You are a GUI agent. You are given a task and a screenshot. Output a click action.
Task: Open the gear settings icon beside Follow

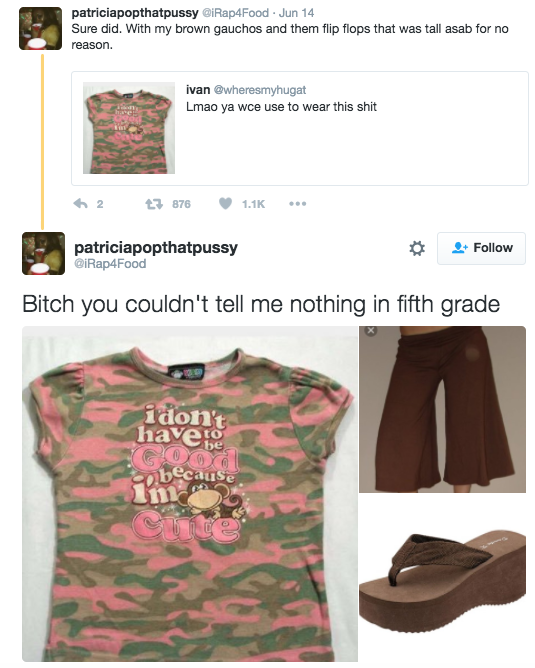point(417,248)
